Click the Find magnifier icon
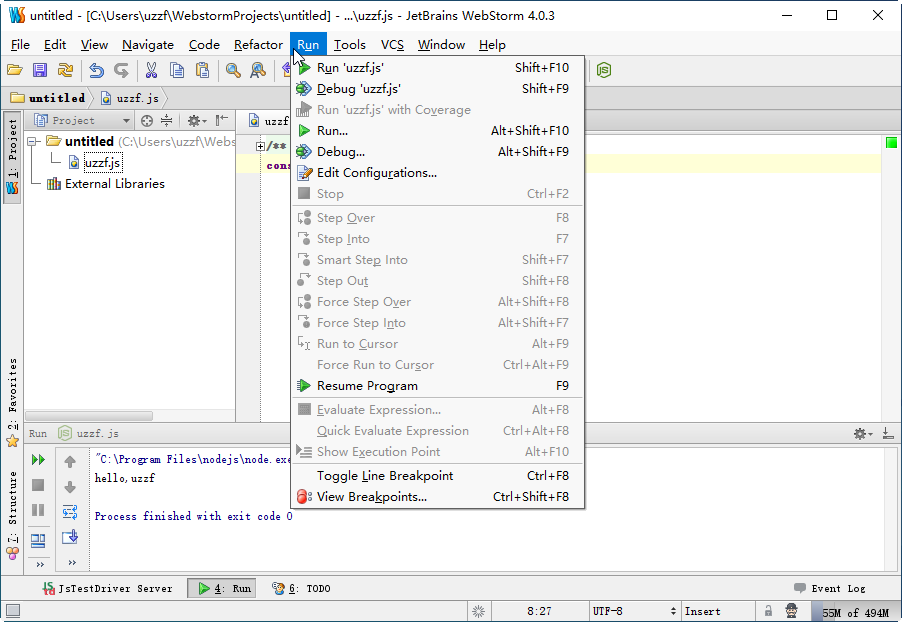 233,70
